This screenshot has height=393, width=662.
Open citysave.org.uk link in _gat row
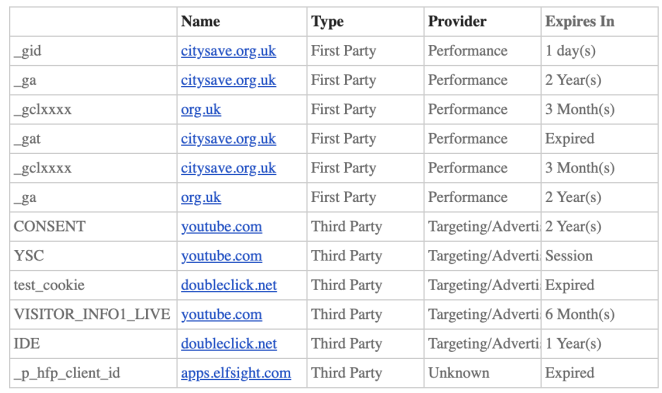(x=228, y=139)
